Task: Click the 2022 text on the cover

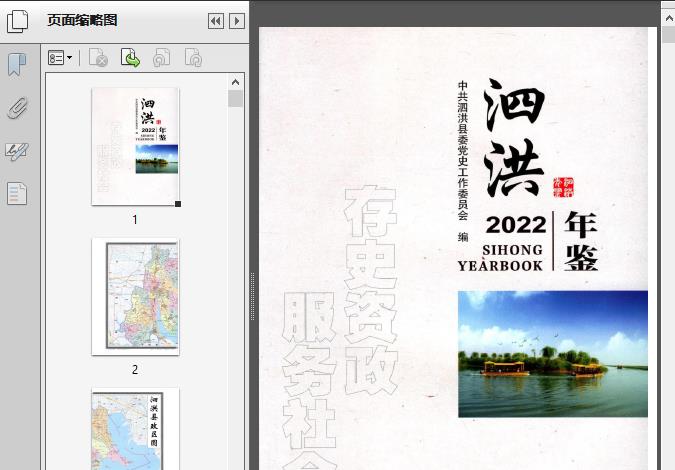Action: pos(516,225)
